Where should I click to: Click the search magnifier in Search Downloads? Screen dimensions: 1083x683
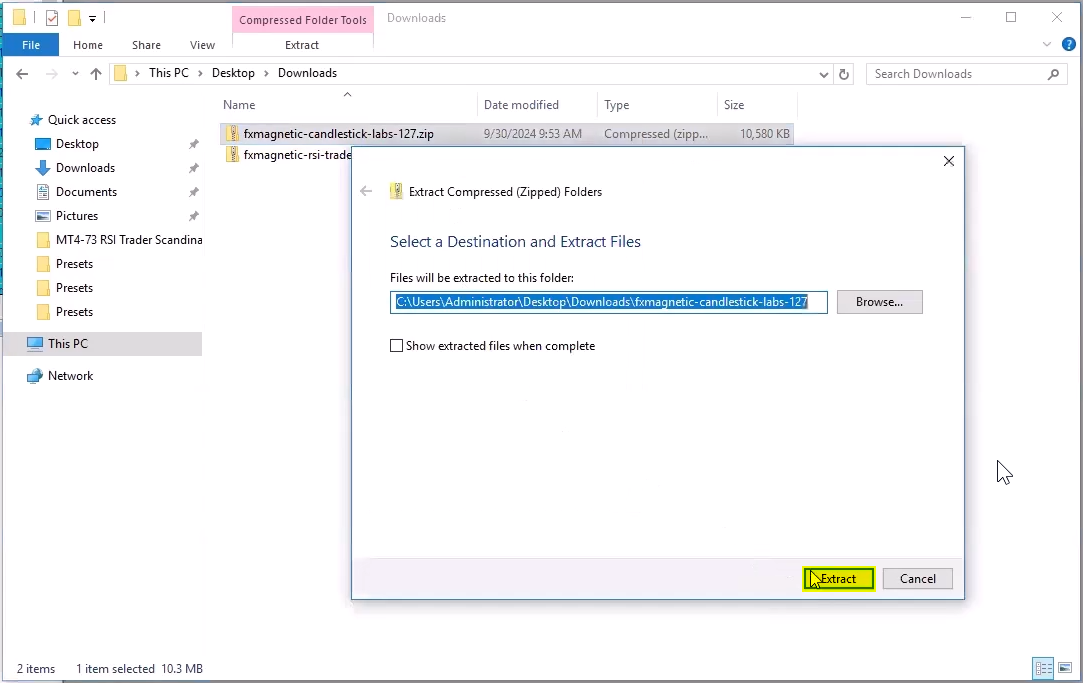[x=1053, y=74]
